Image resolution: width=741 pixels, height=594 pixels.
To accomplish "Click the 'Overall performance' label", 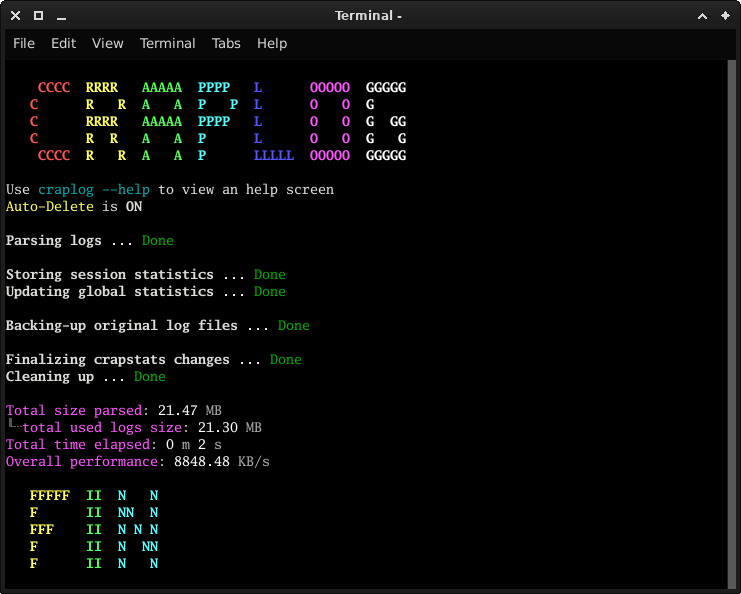I will [x=82, y=462].
